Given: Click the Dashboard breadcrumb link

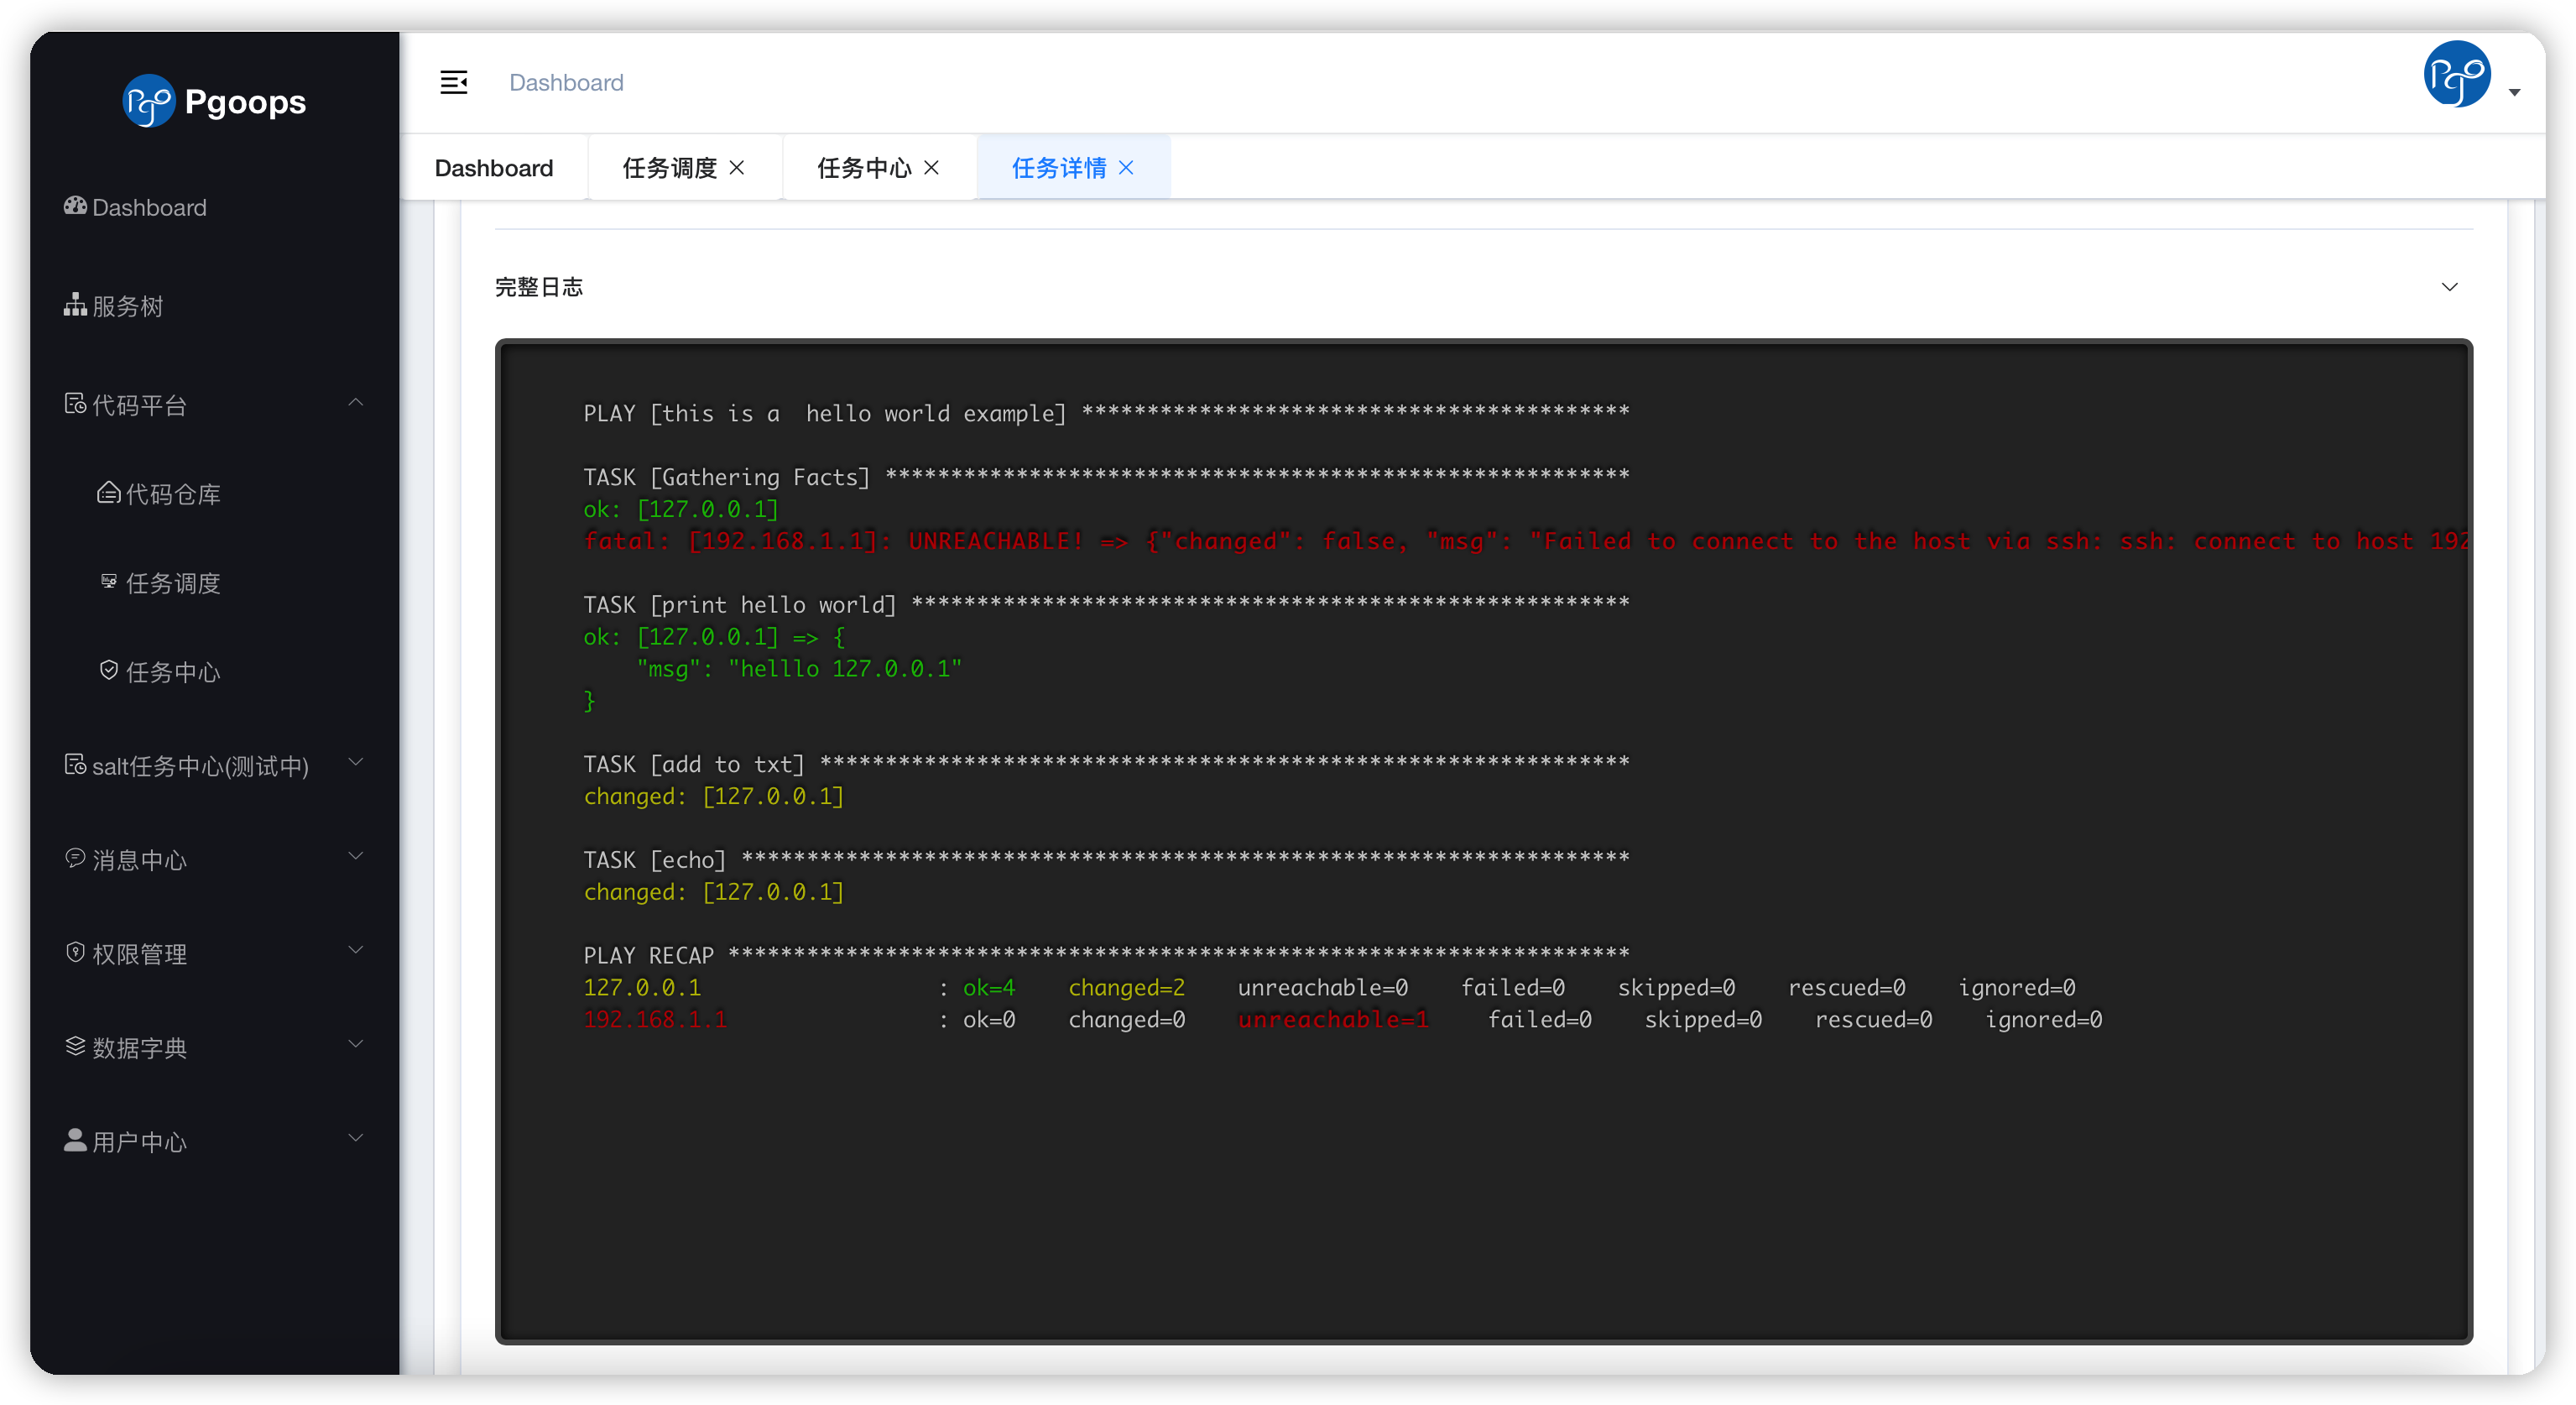Looking at the screenshot, I should [566, 82].
